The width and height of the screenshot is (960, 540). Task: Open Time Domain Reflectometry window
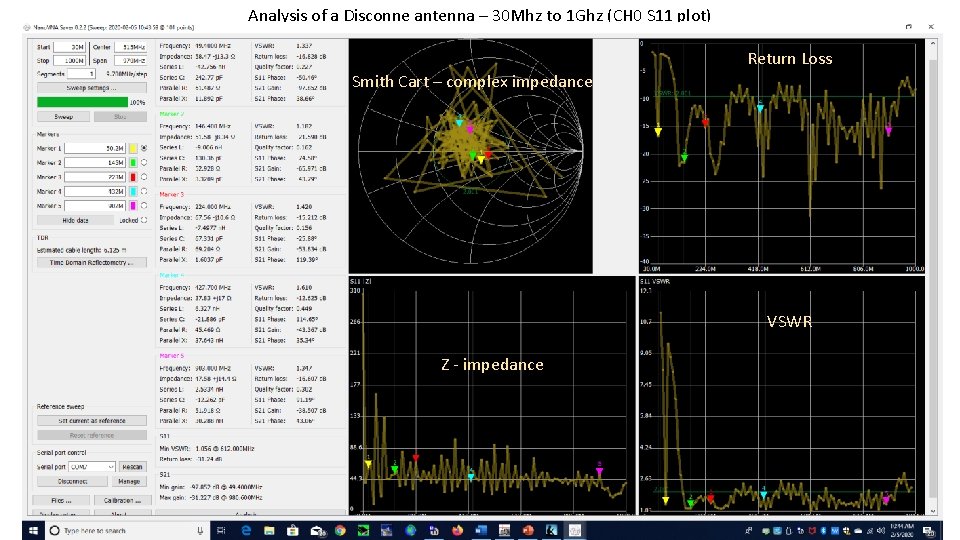click(92, 262)
